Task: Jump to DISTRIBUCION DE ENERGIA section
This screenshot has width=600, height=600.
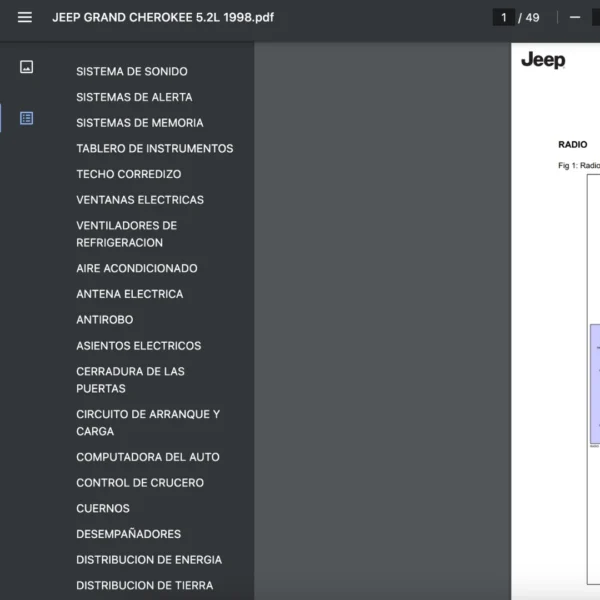Action: coord(149,560)
